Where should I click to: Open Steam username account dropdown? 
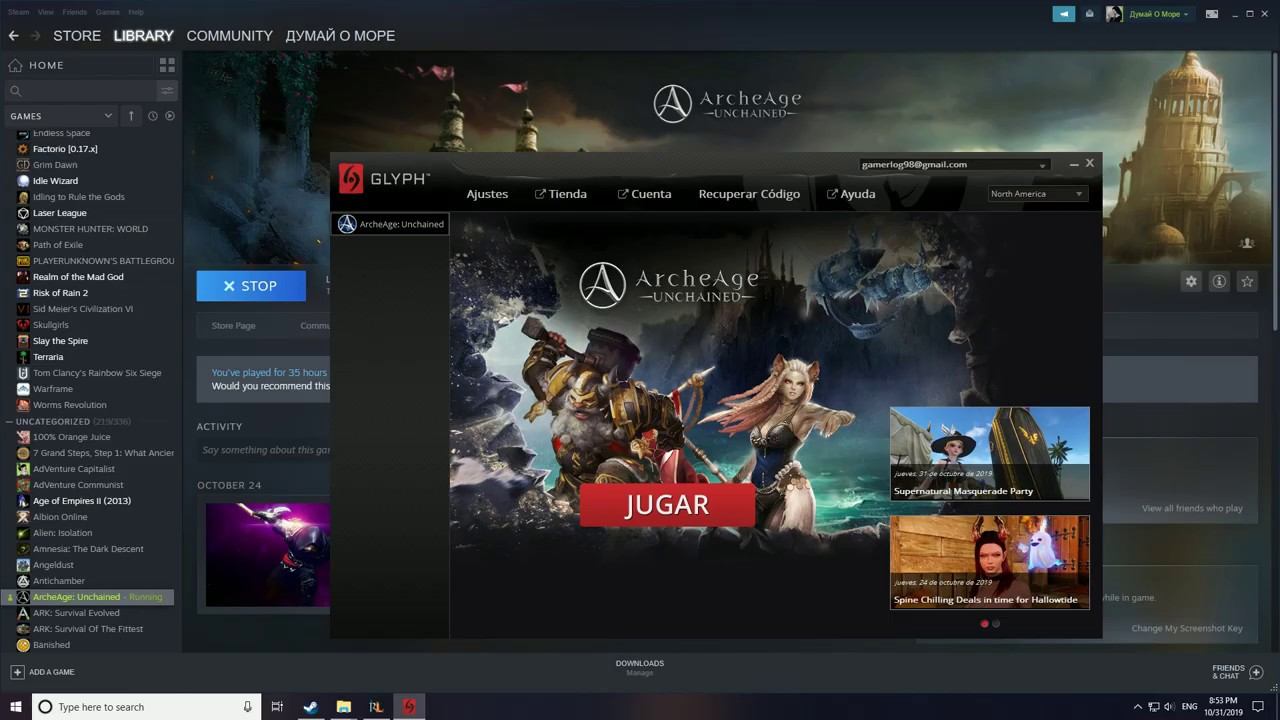[1159, 14]
